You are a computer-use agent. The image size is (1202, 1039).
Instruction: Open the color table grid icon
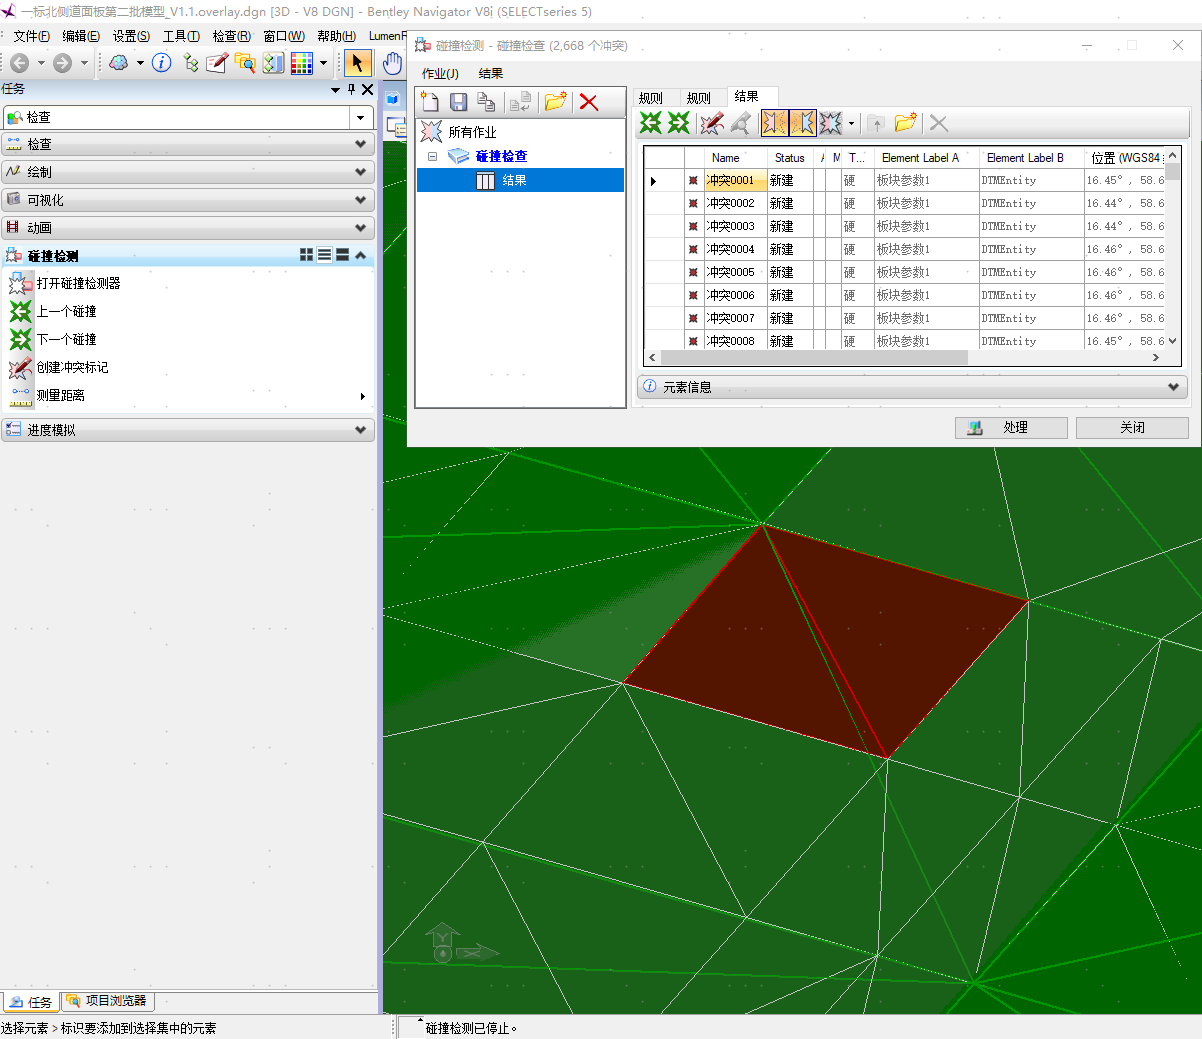coord(302,63)
